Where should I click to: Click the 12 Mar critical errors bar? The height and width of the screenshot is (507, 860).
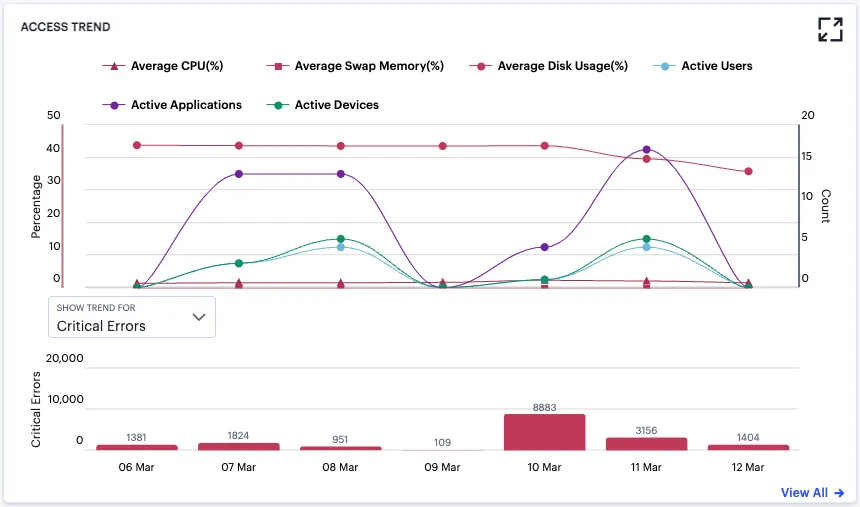748,448
